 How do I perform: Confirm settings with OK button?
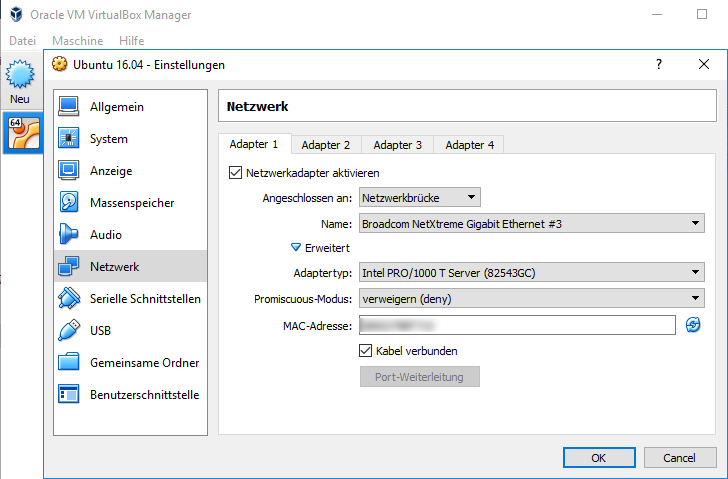[599, 458]
